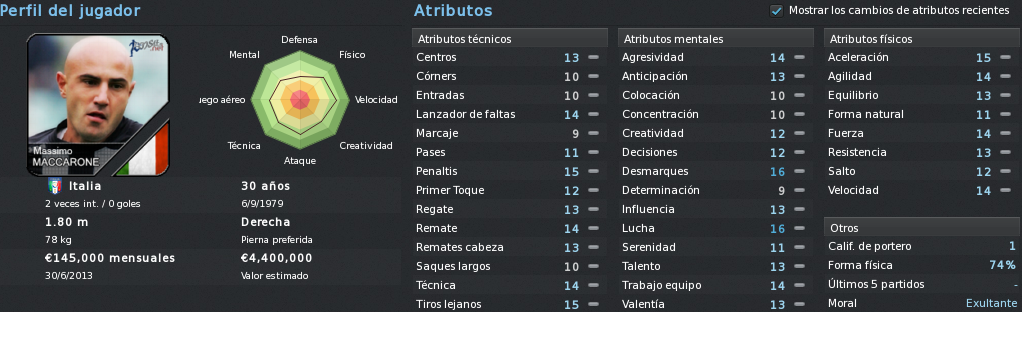
Task: Click the change indicator beside Lucha
Action: (x=799, y=228)
